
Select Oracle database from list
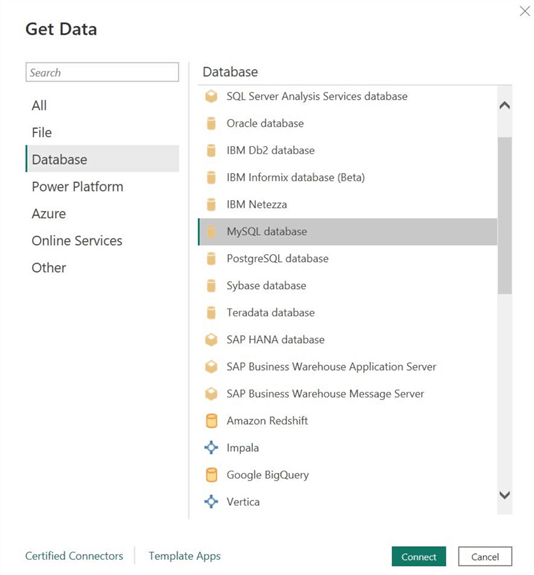348,124
